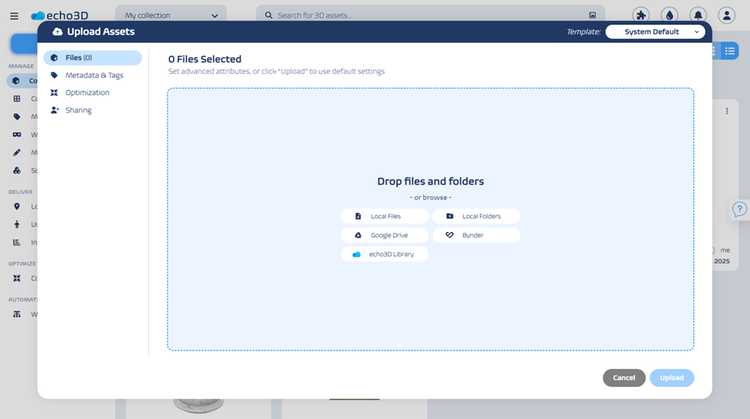The height and width of the screenshot is (419, 750).
Task: Browse from Bynder
Action: [x=476, y=235]
